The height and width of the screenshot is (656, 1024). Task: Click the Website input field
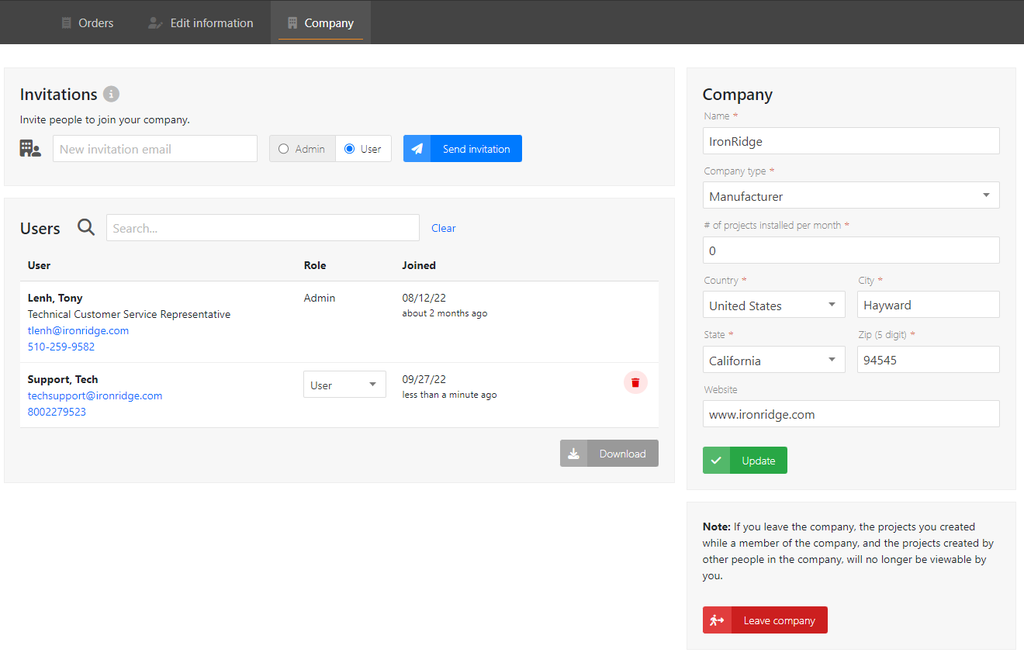pos(851,414)
